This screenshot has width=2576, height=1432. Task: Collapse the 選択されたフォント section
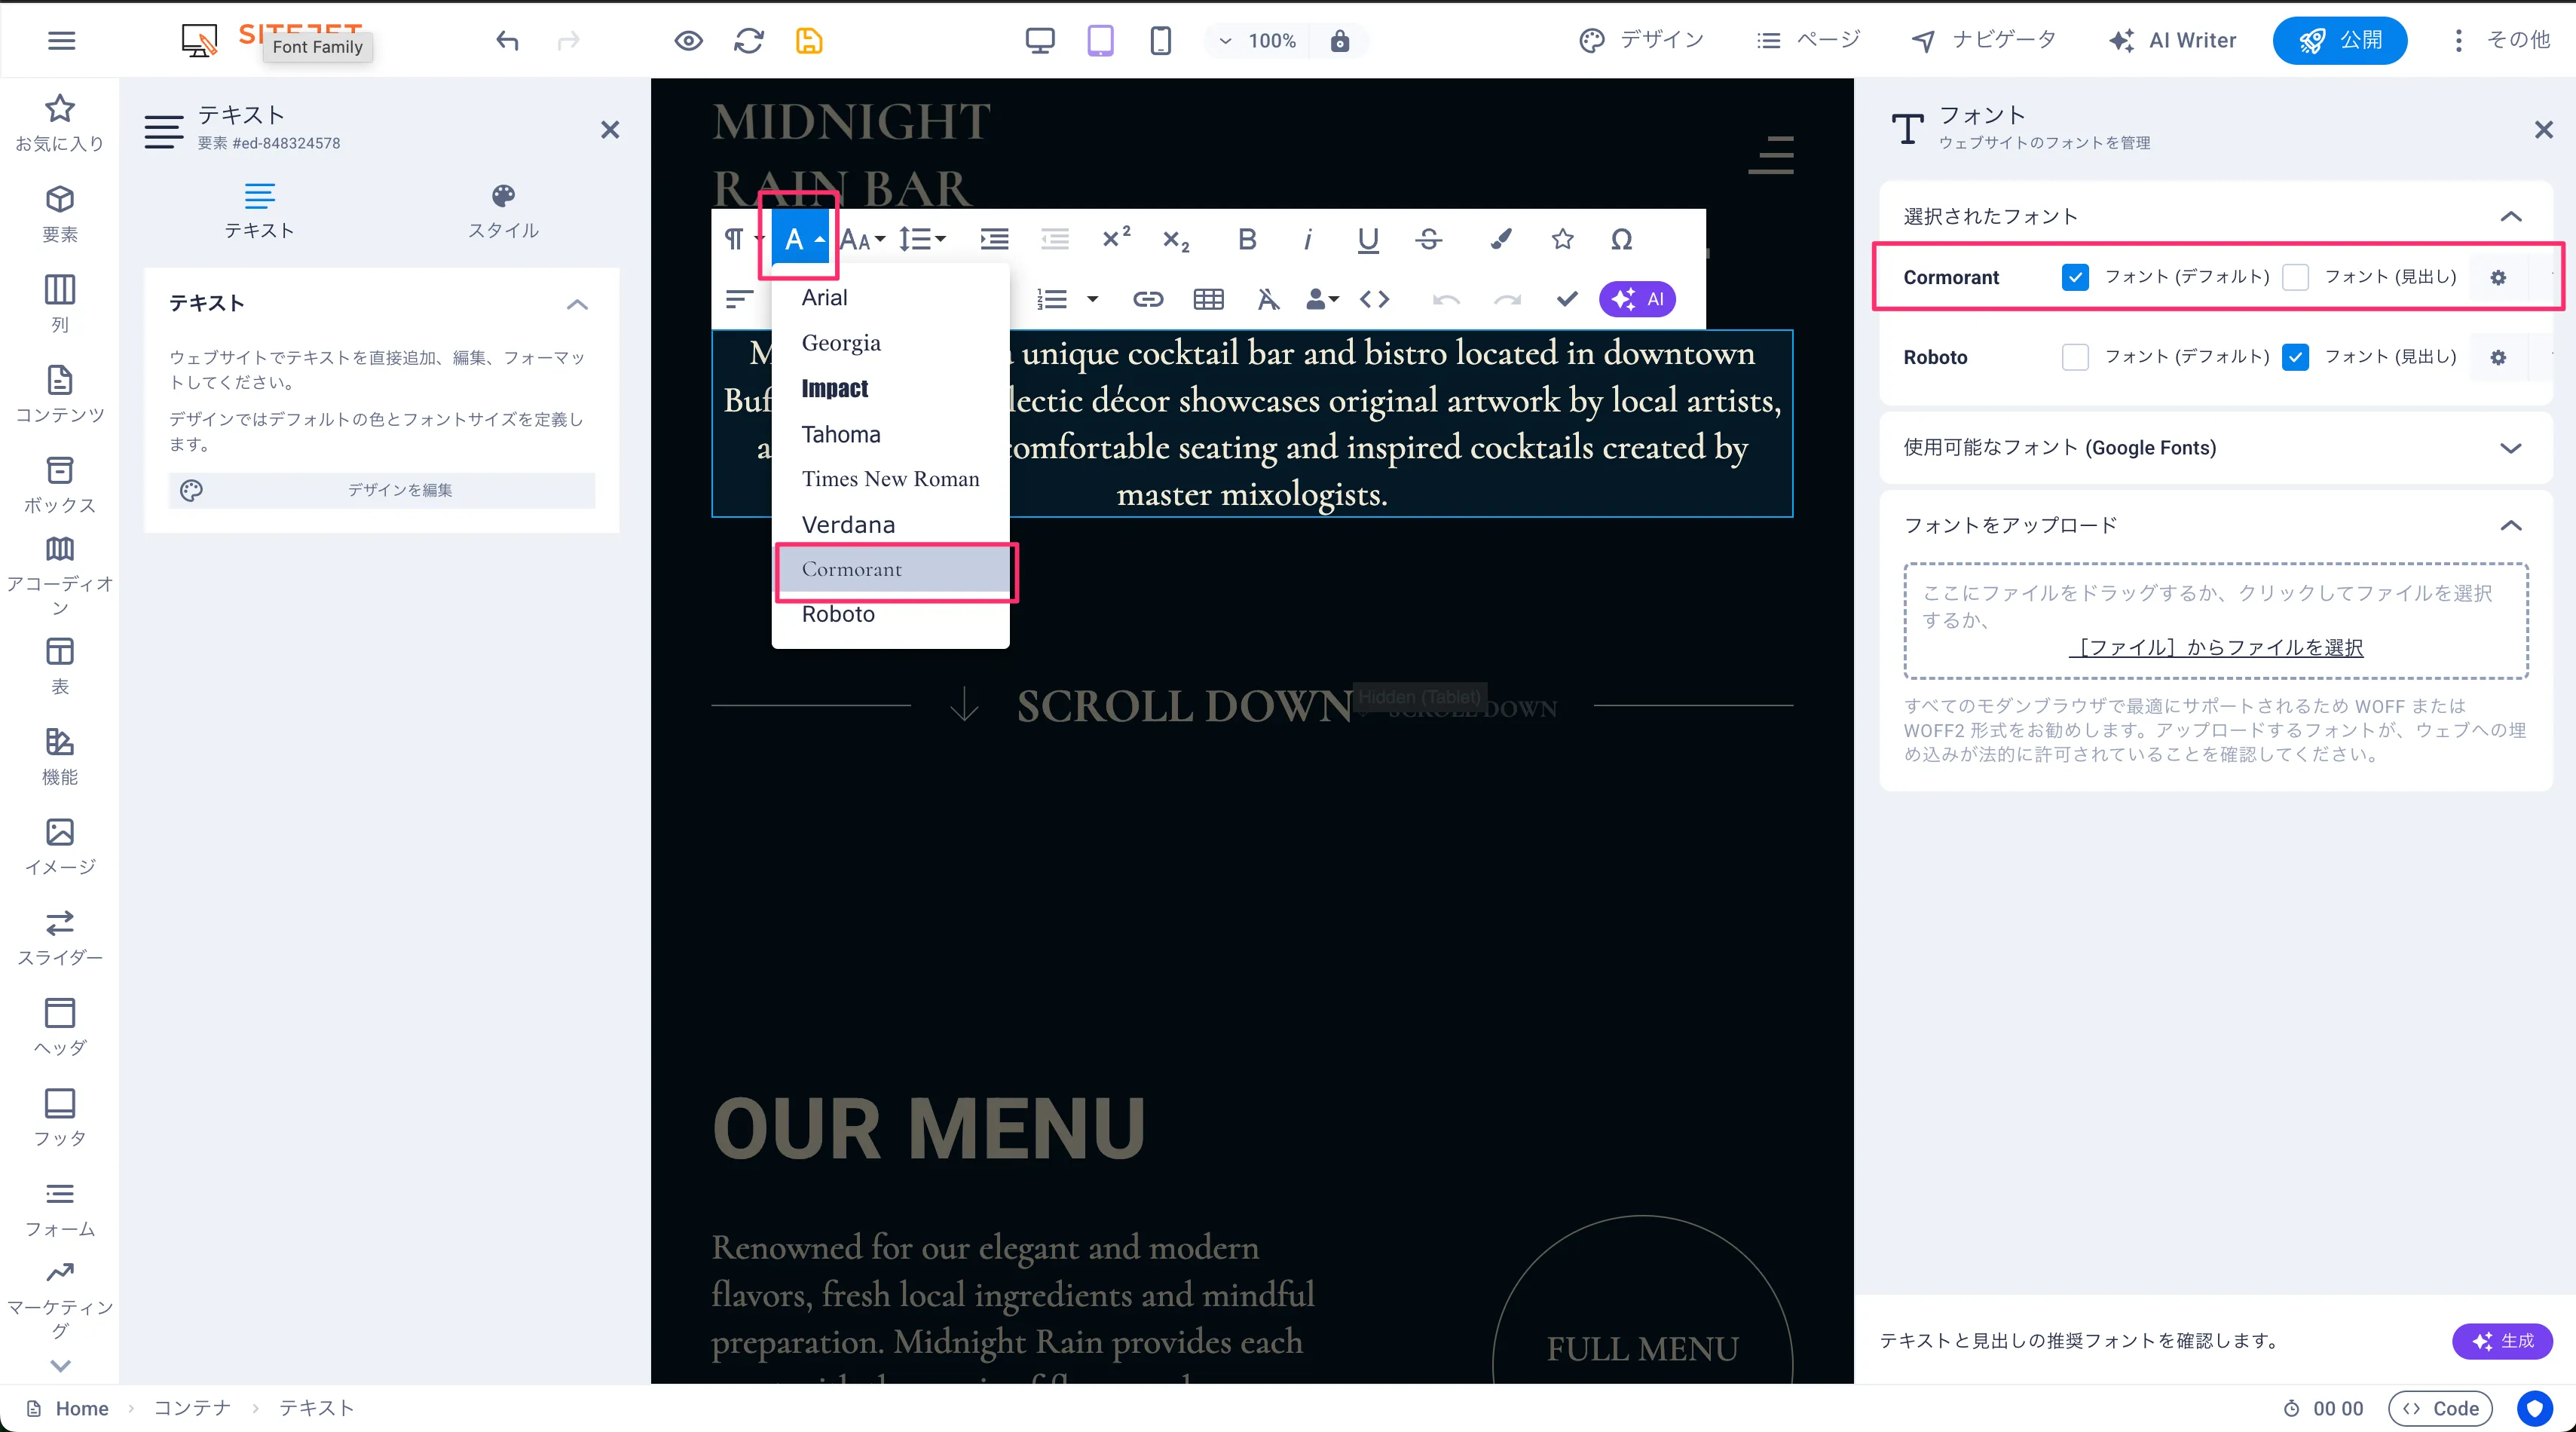(x=2510, y=217)
